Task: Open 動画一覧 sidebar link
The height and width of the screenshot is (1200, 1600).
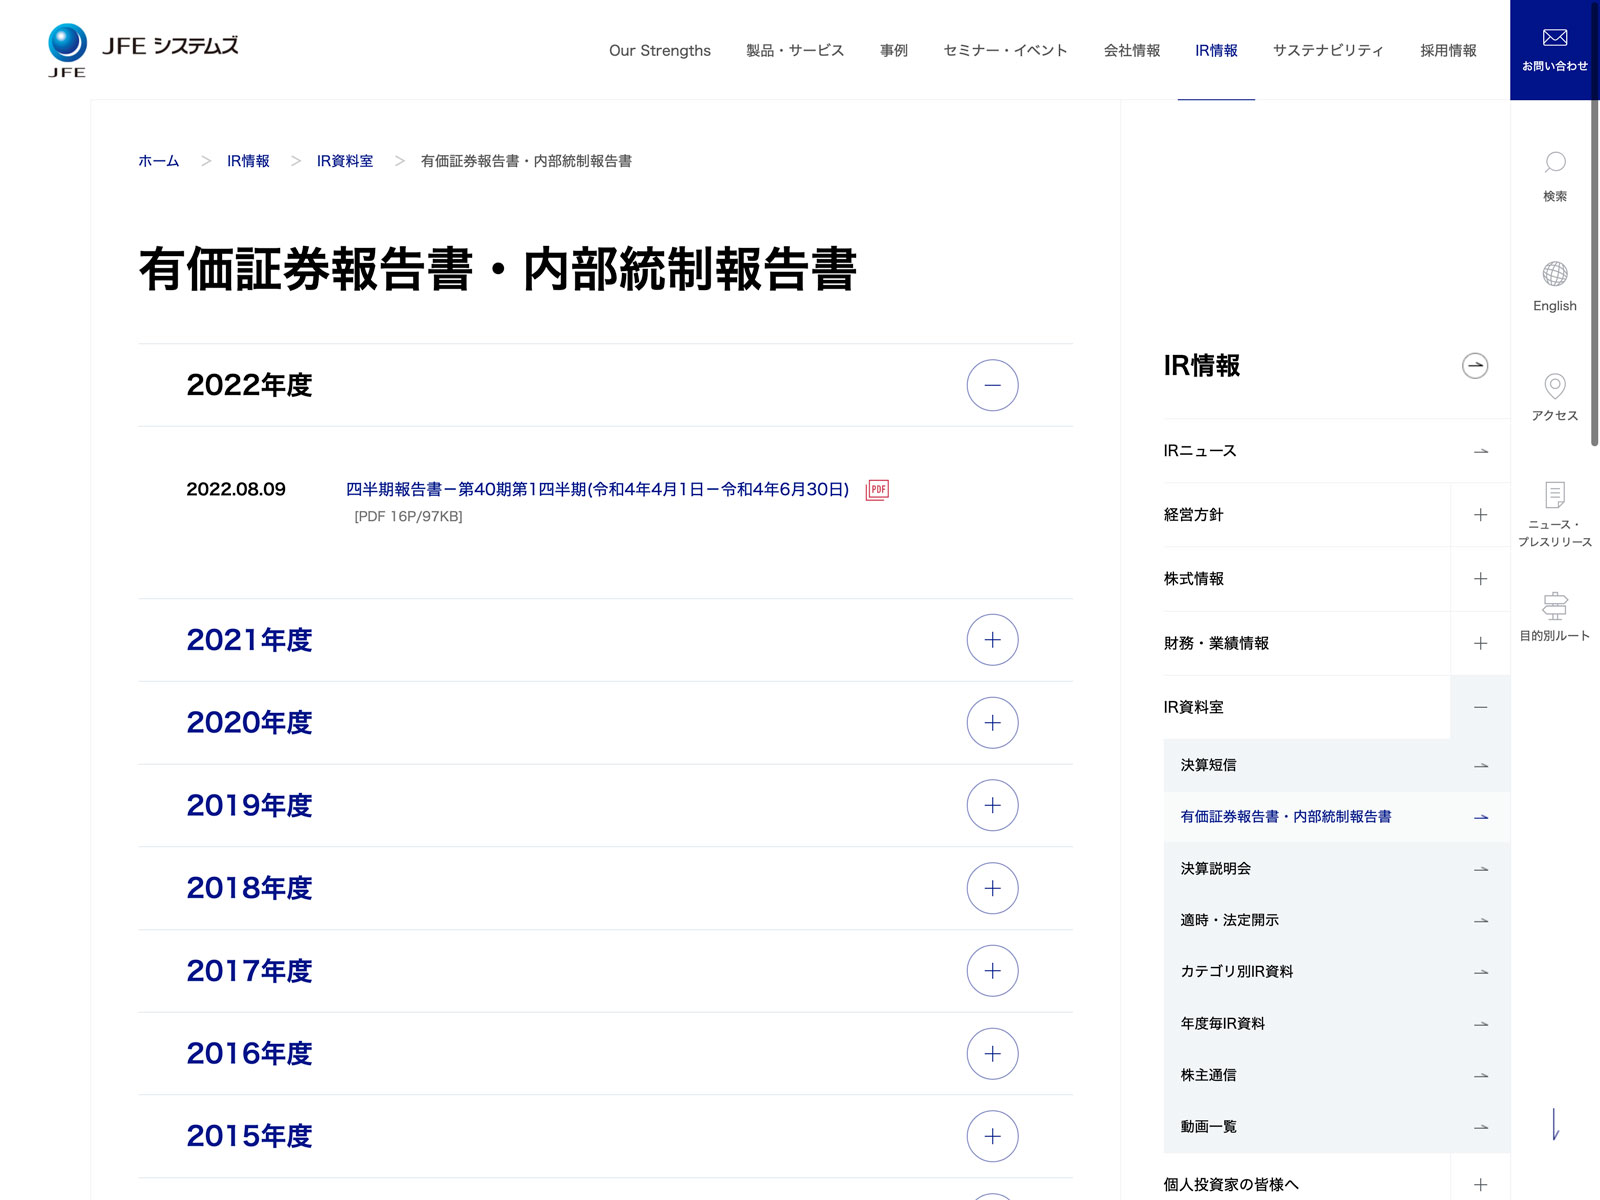Action: (1208, 1127)
